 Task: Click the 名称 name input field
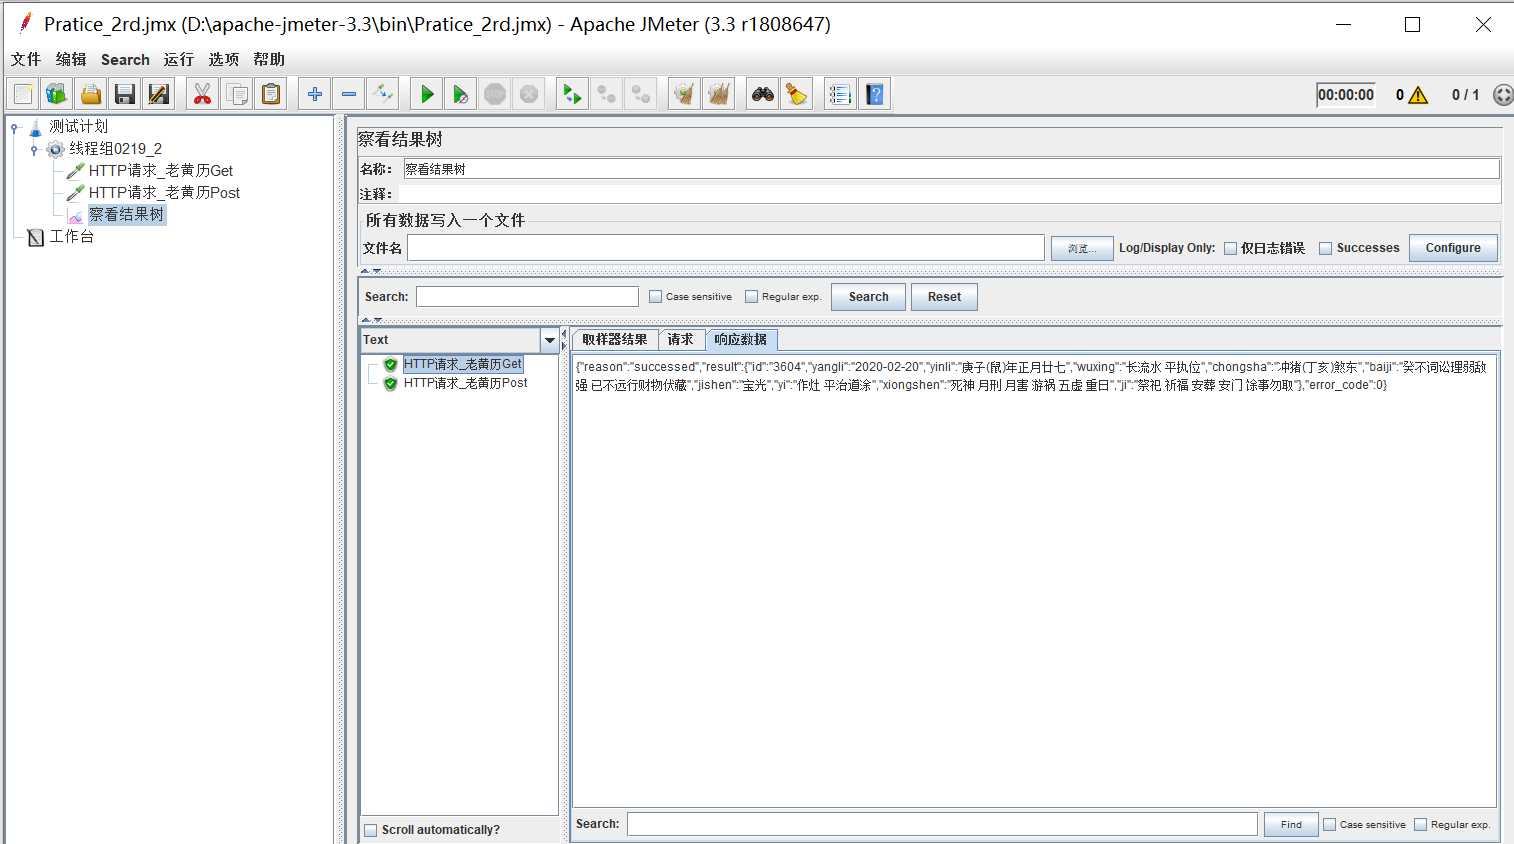click(x=951, y=169)
